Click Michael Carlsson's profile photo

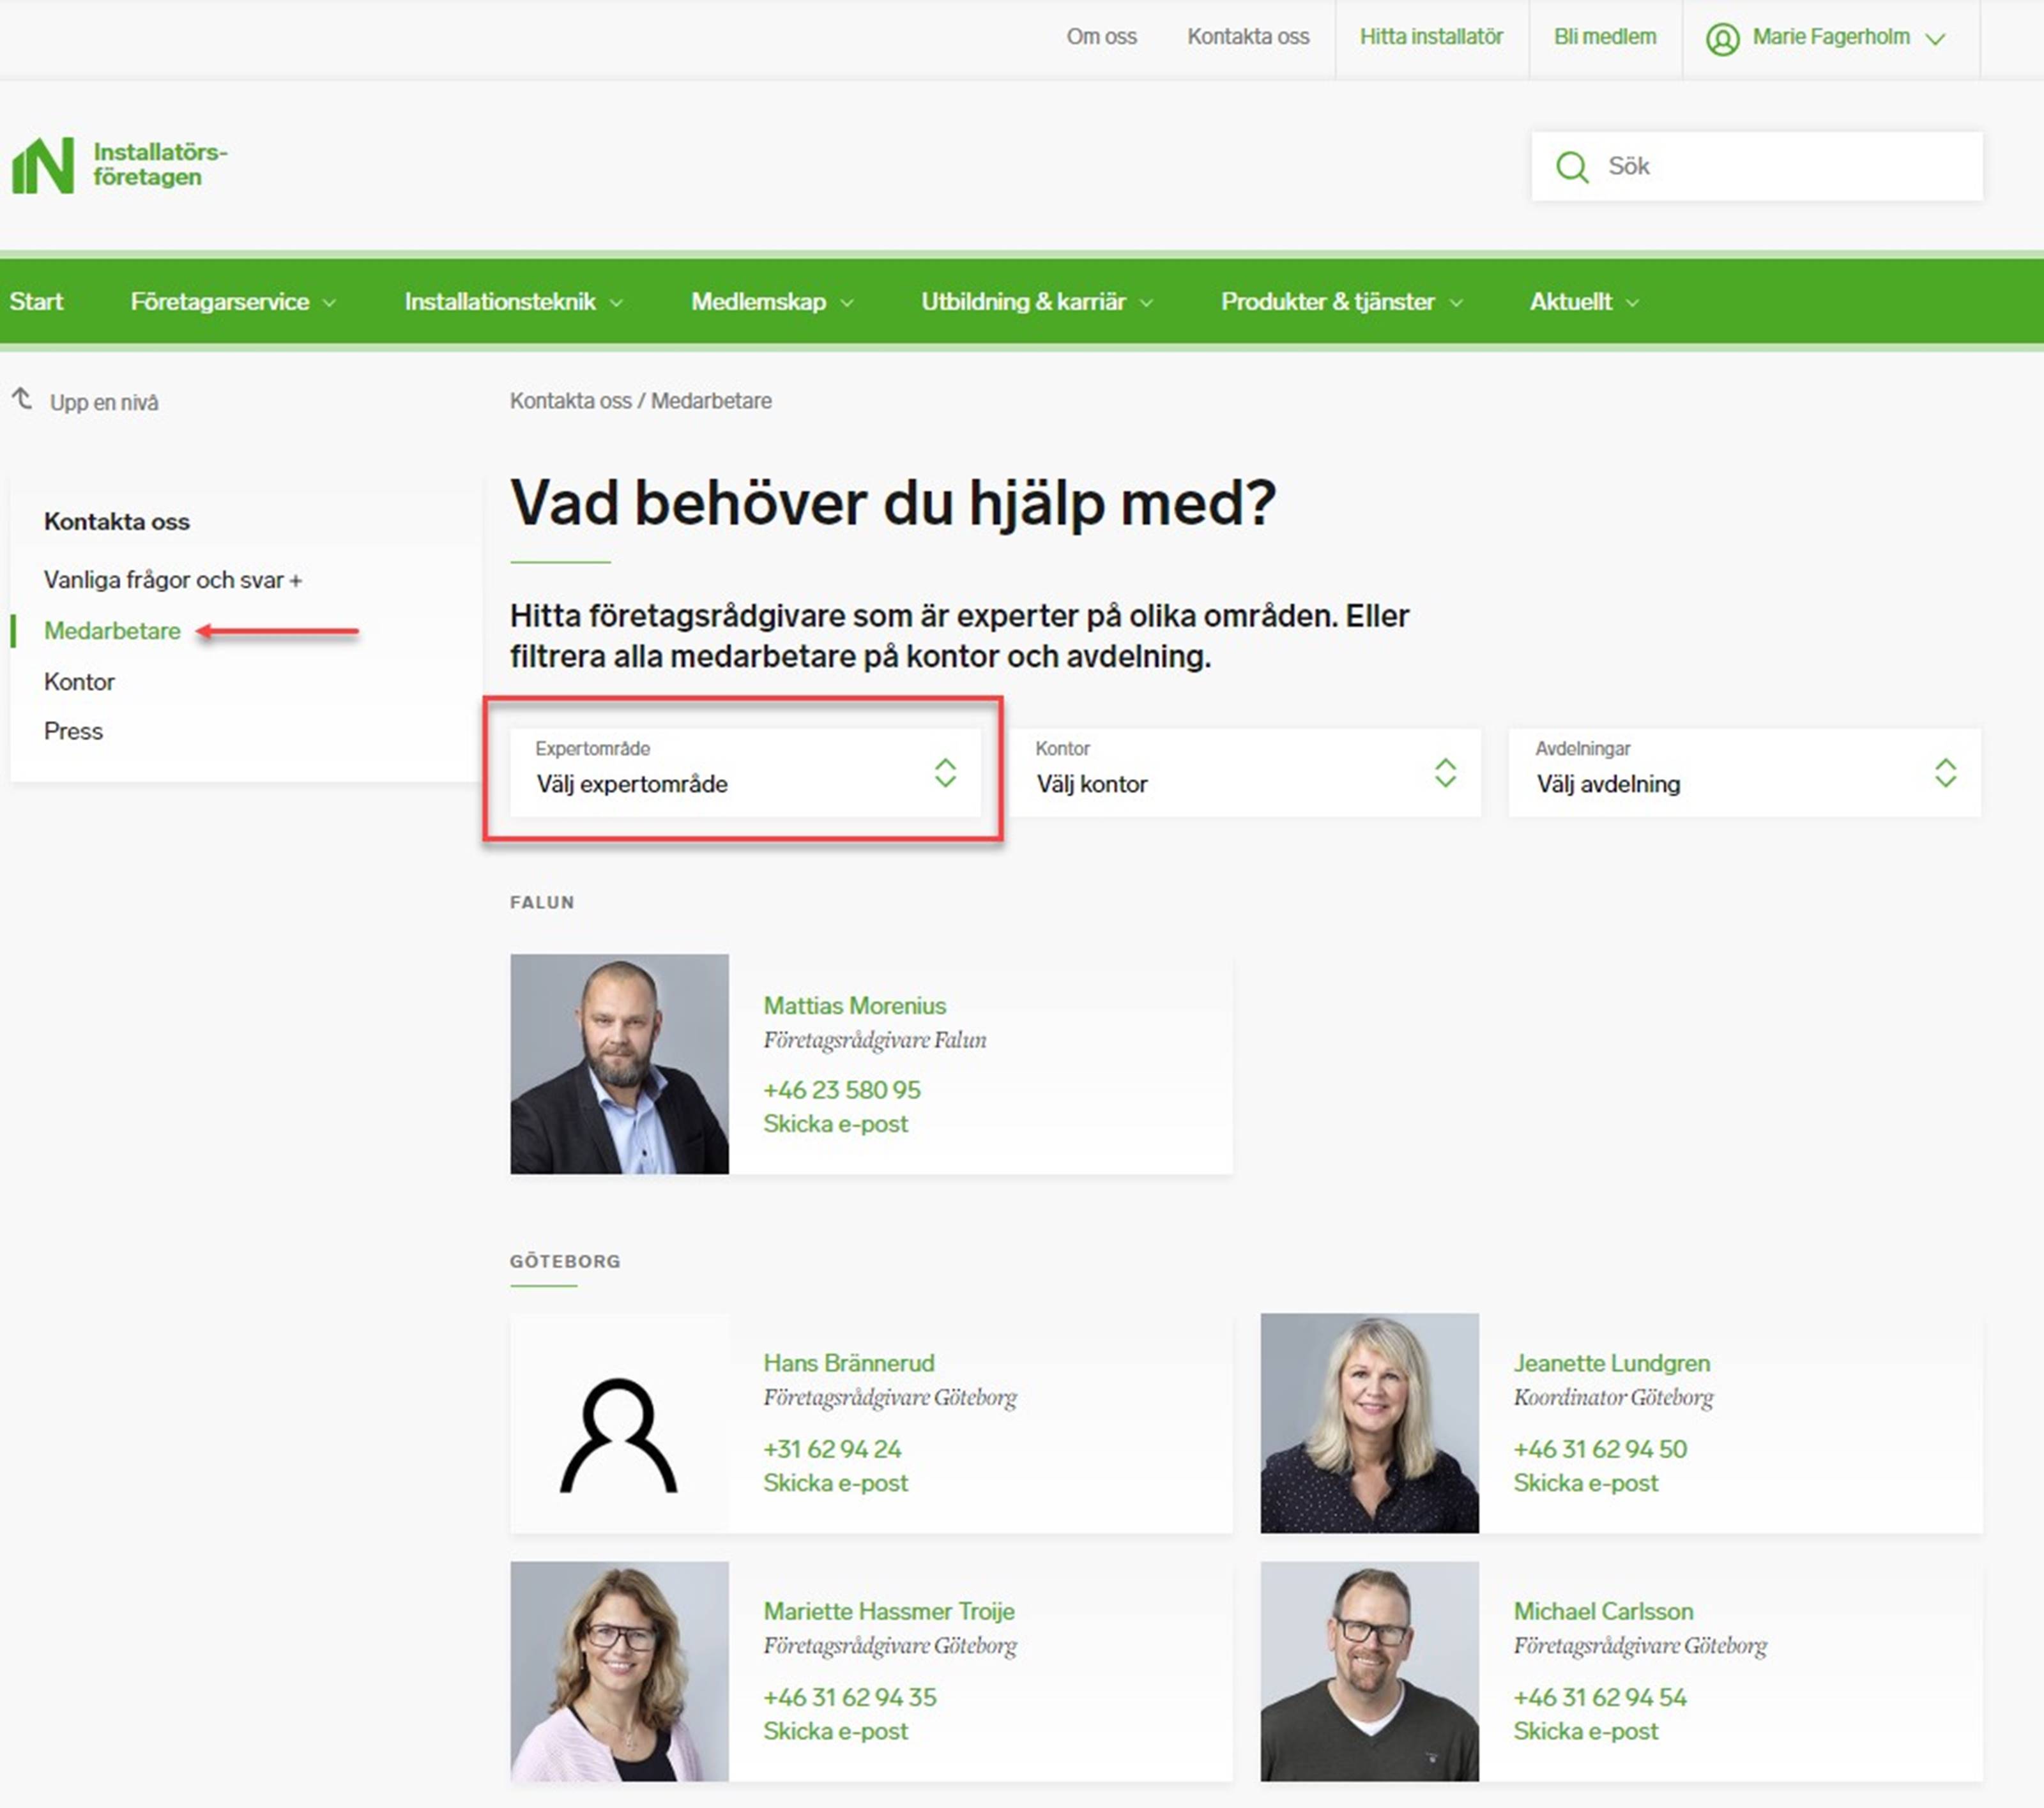[1369, 1670]
